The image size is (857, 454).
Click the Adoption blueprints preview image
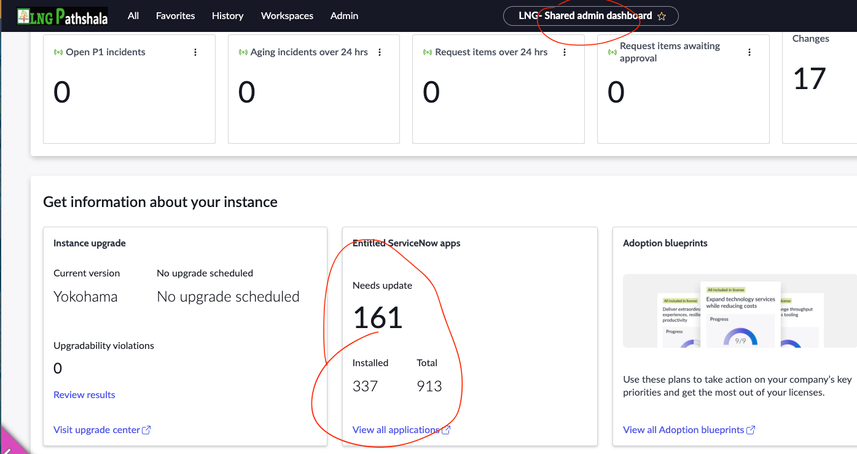tap(740, 311)
